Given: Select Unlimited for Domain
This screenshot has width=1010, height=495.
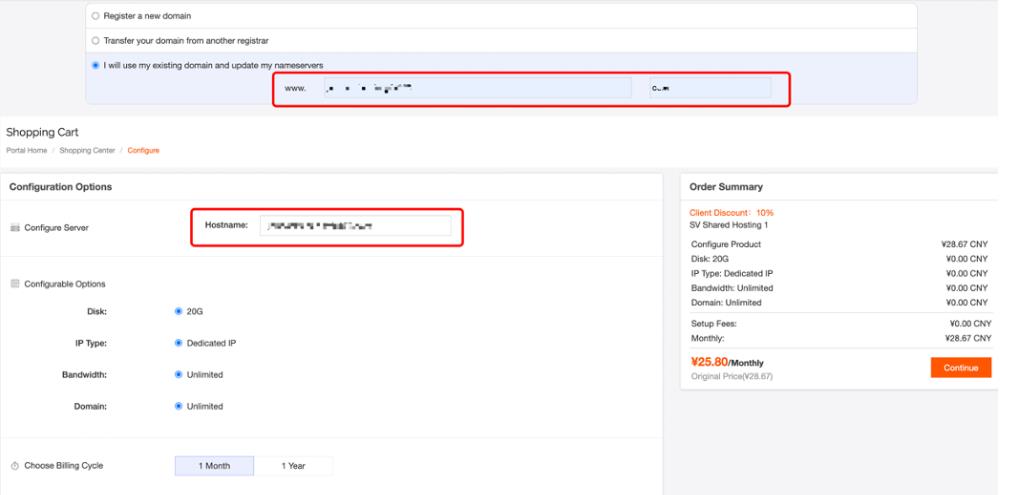Looking at the screenshot, I should click(179, 406).
